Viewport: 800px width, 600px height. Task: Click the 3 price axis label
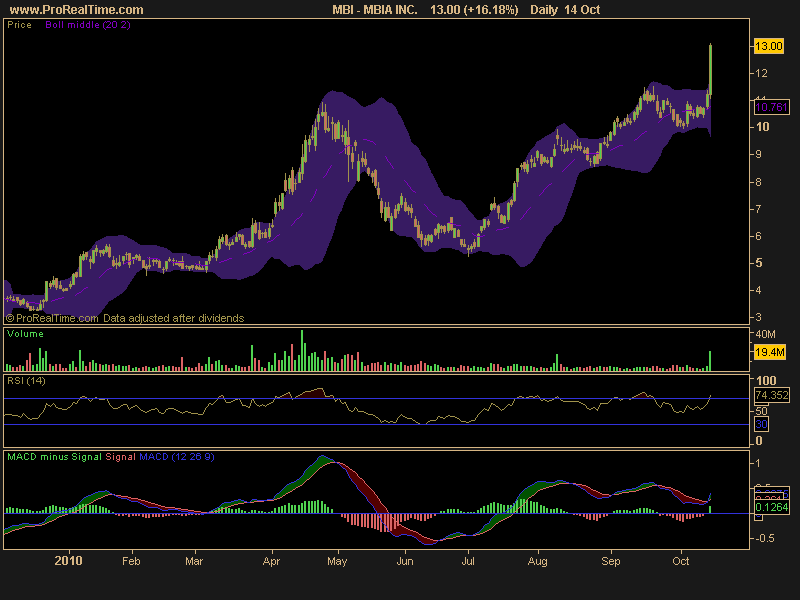click(x=759, y=317)
